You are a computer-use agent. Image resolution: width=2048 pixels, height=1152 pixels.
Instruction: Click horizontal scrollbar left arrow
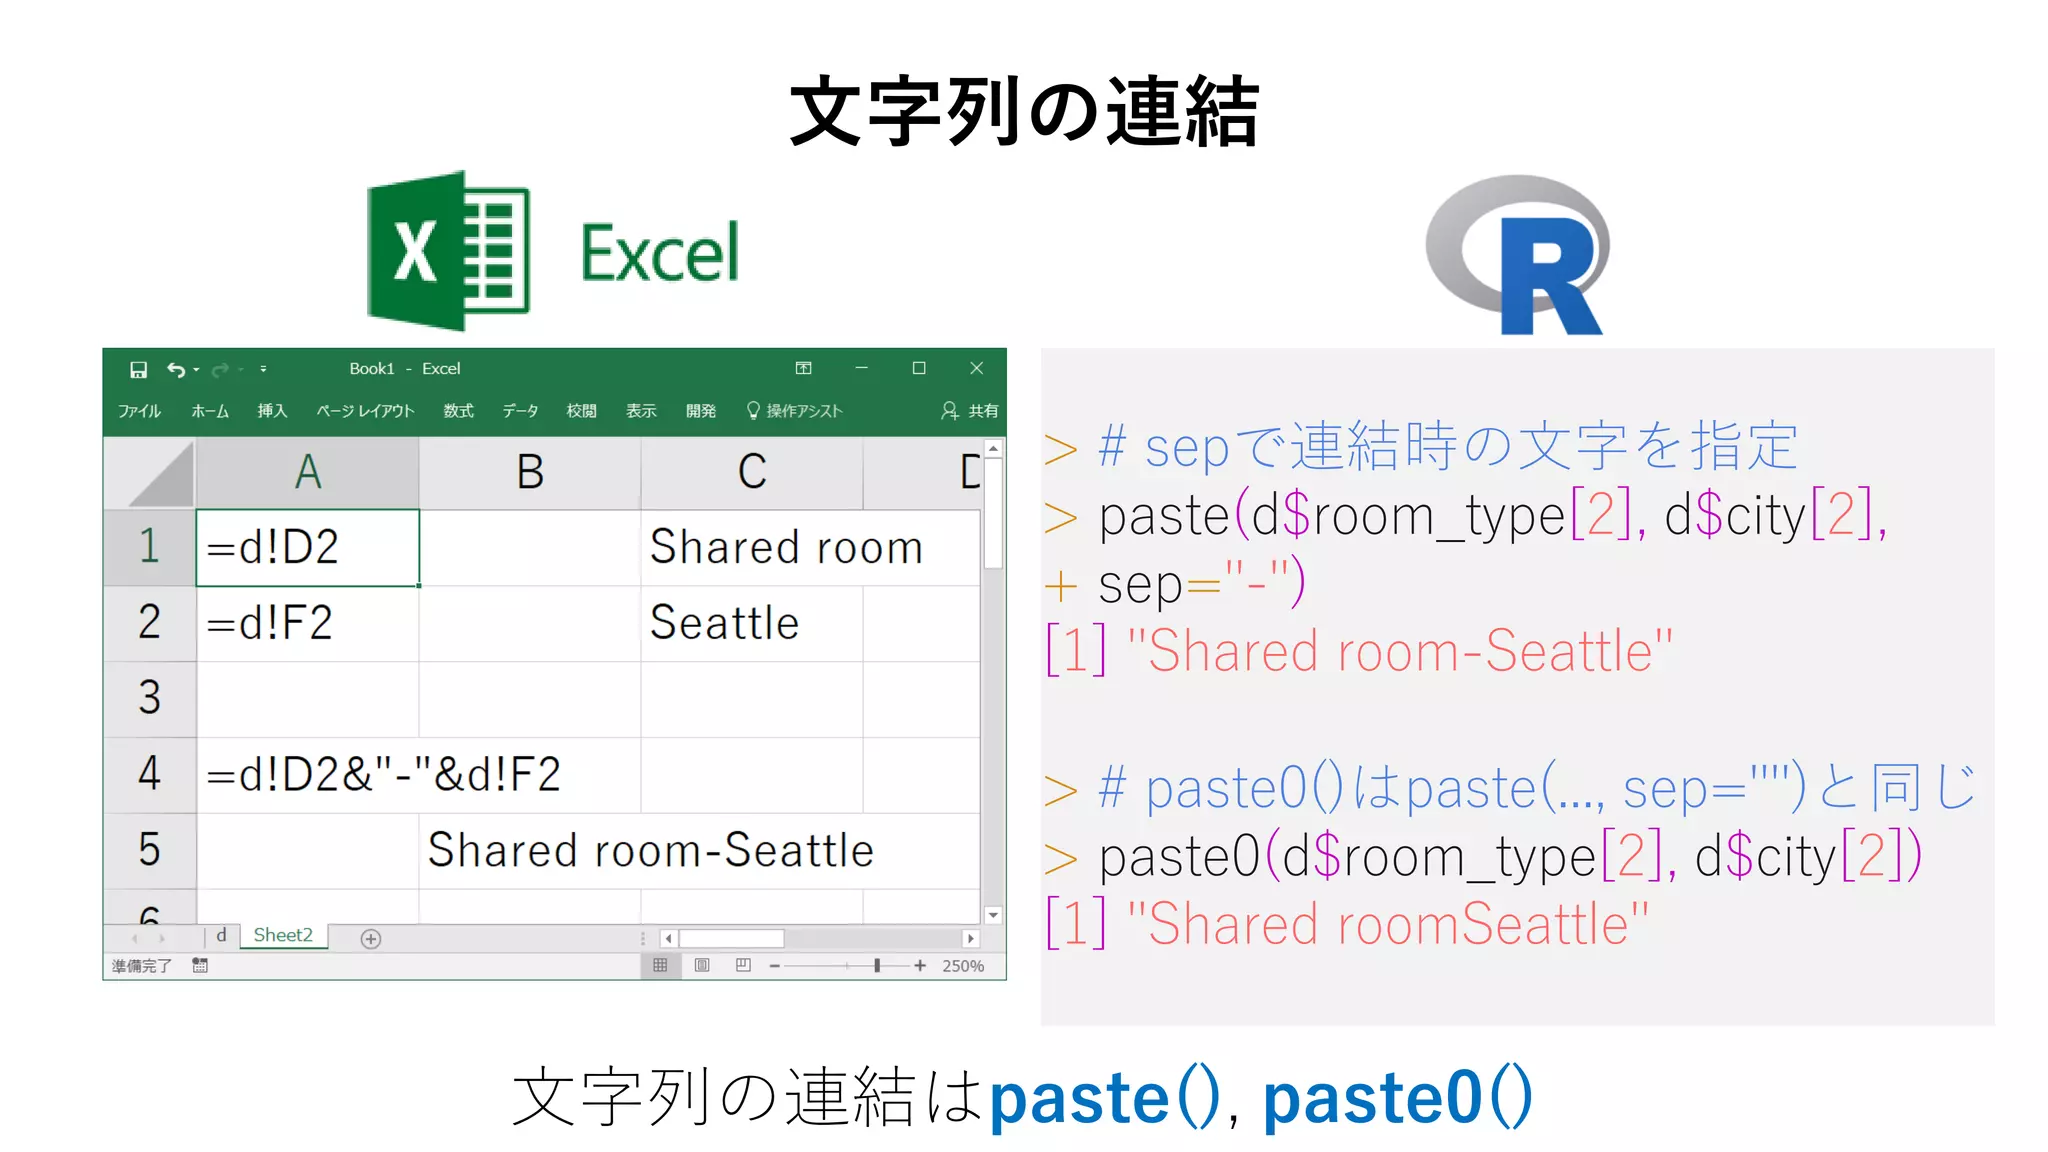(x=669, y=939)
